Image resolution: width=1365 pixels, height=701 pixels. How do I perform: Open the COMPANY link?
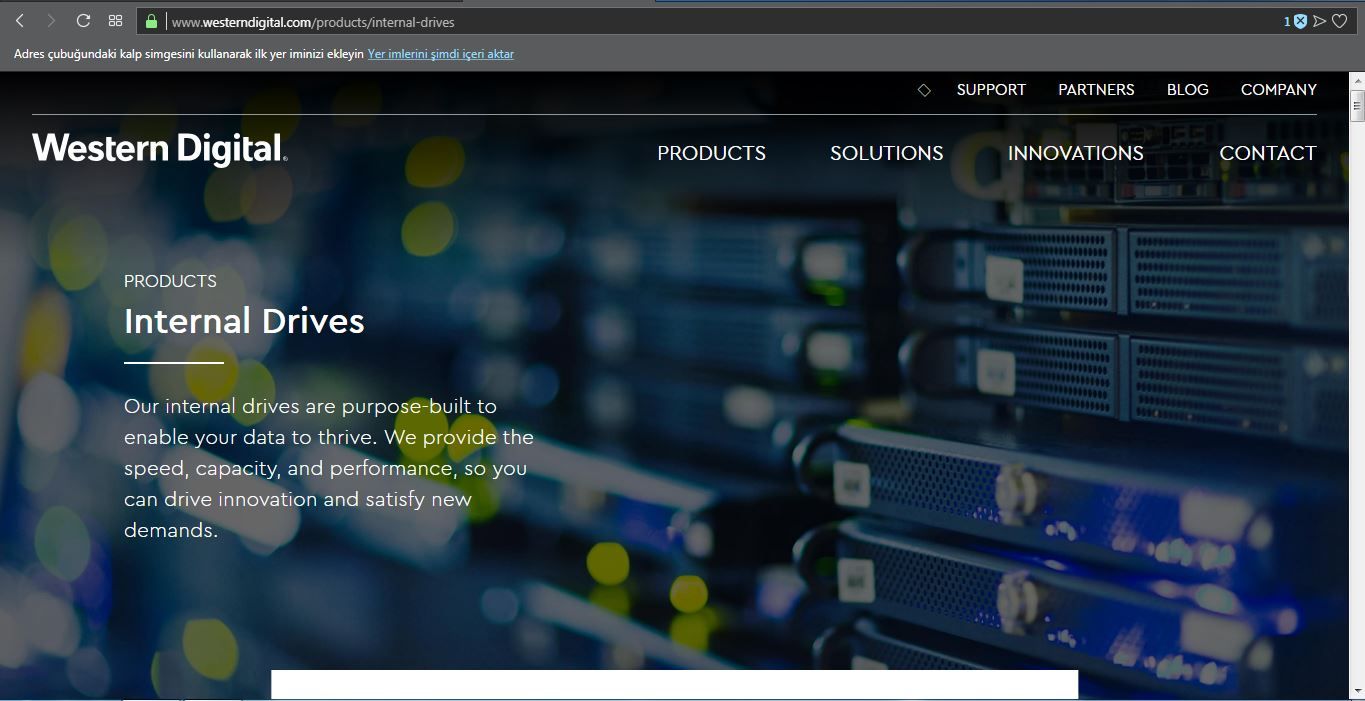tap(1279, 90)
